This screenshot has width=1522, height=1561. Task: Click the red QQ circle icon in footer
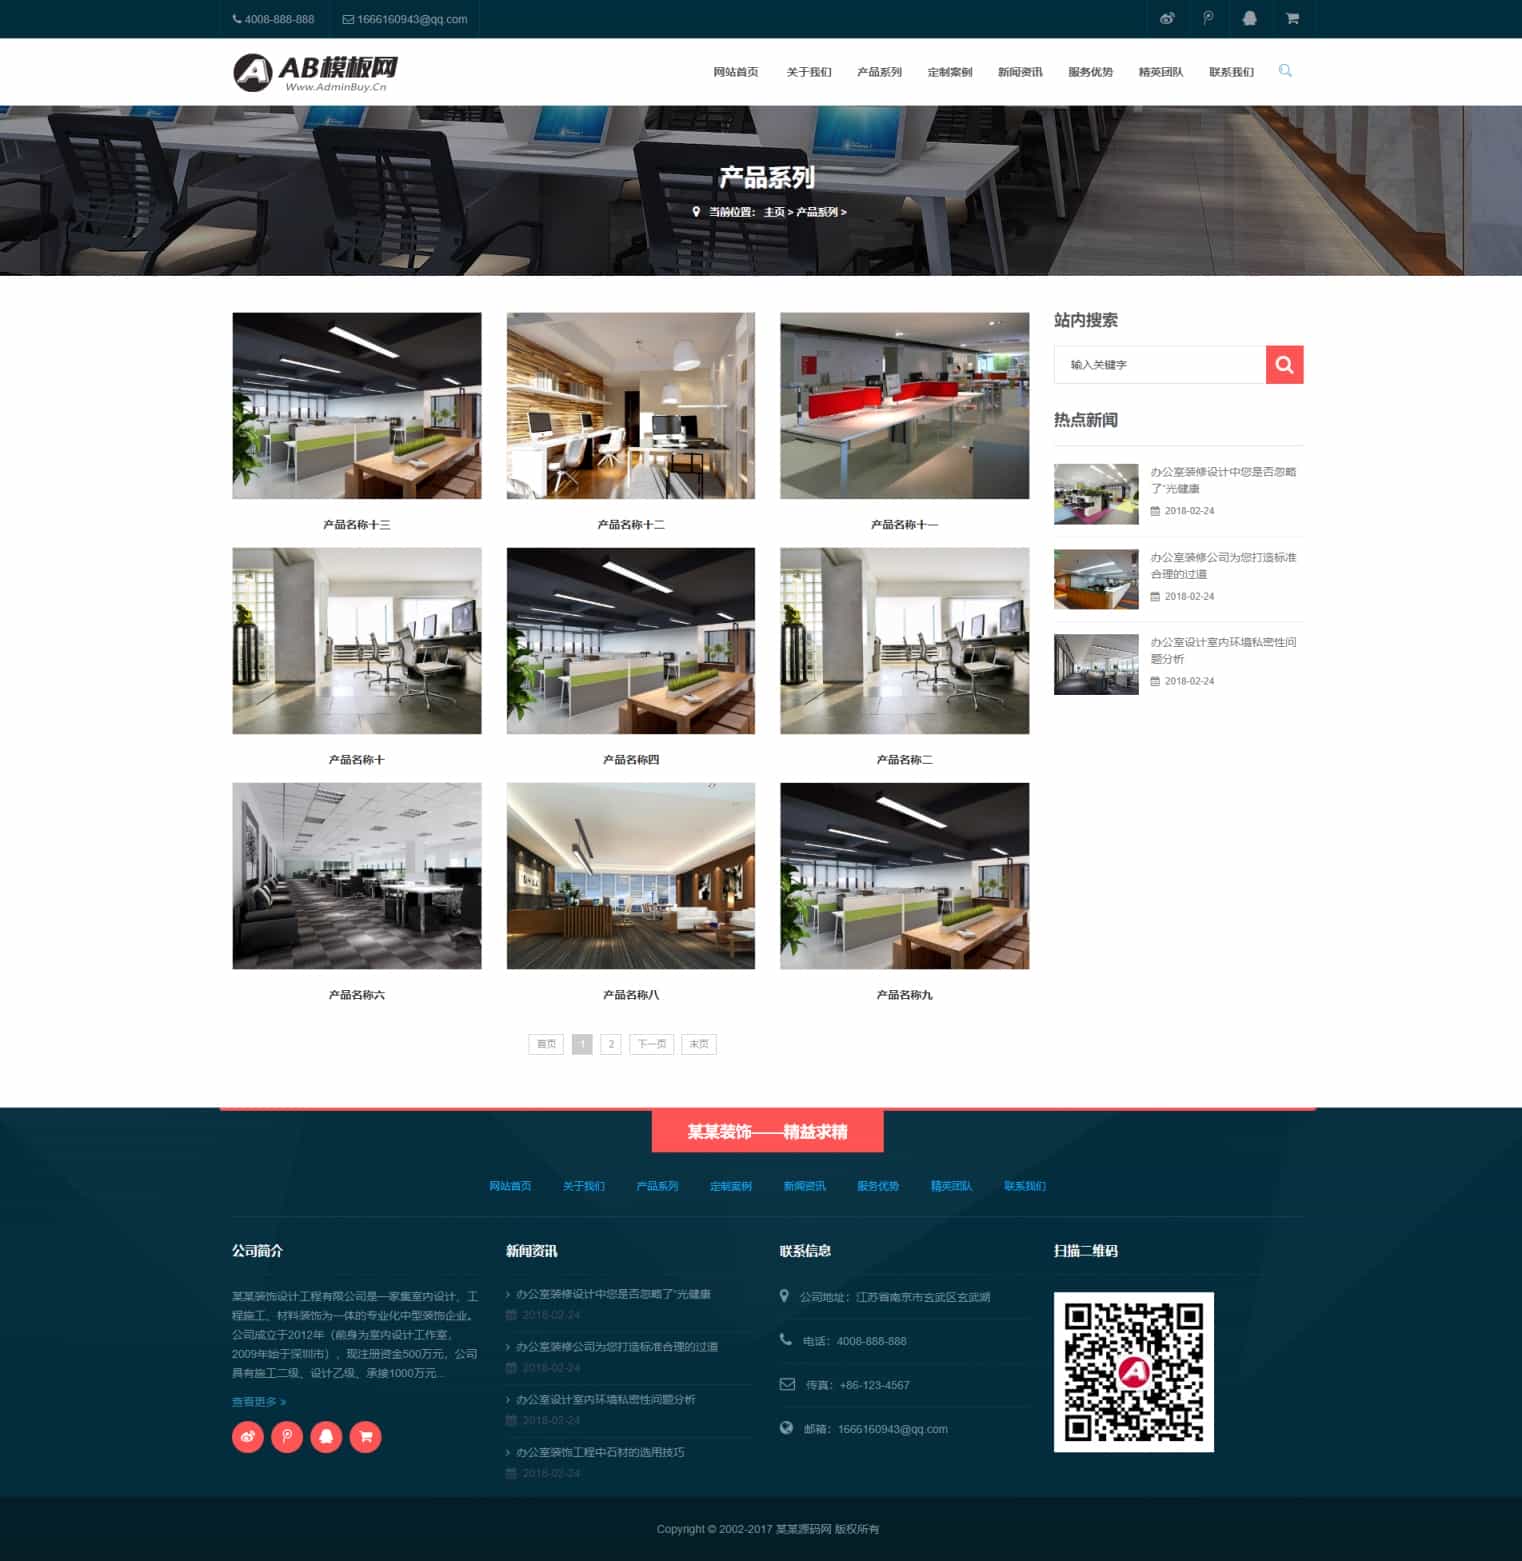326,1437
